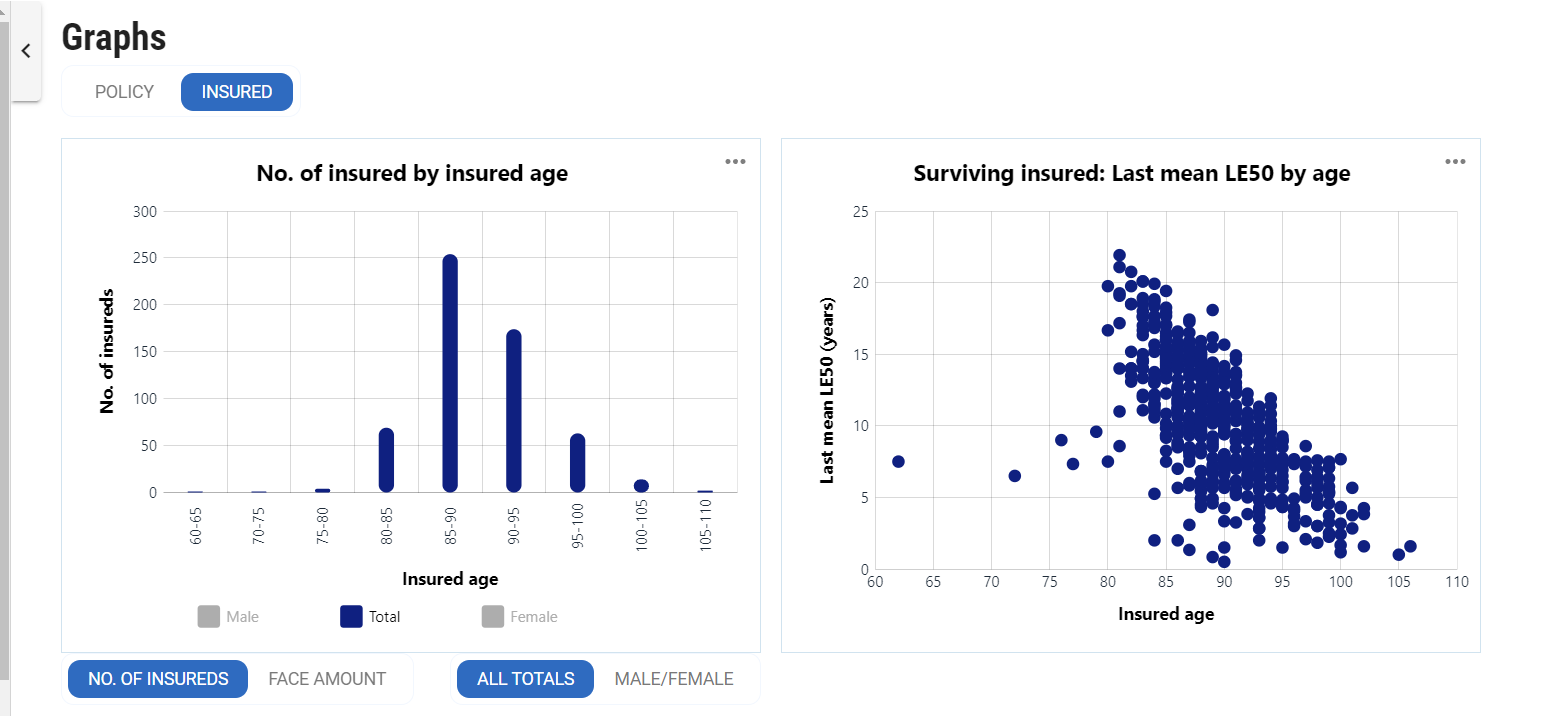This screenshot has width=1547, height=716.
Task: Open the scatter chart's three-dot options menu
Action: click(x=1455, y=161)
